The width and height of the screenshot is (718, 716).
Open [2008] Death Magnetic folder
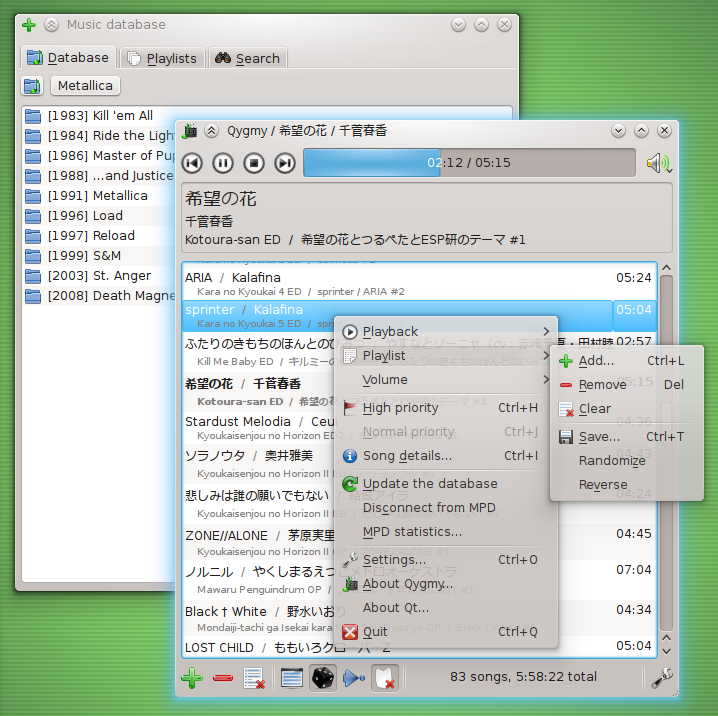click(100, 296)
